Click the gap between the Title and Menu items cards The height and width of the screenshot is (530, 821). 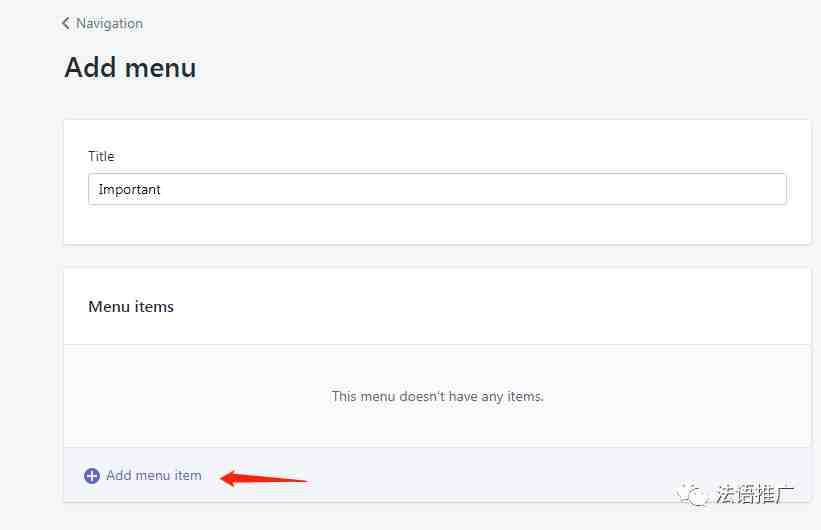[x=437, y=256]
